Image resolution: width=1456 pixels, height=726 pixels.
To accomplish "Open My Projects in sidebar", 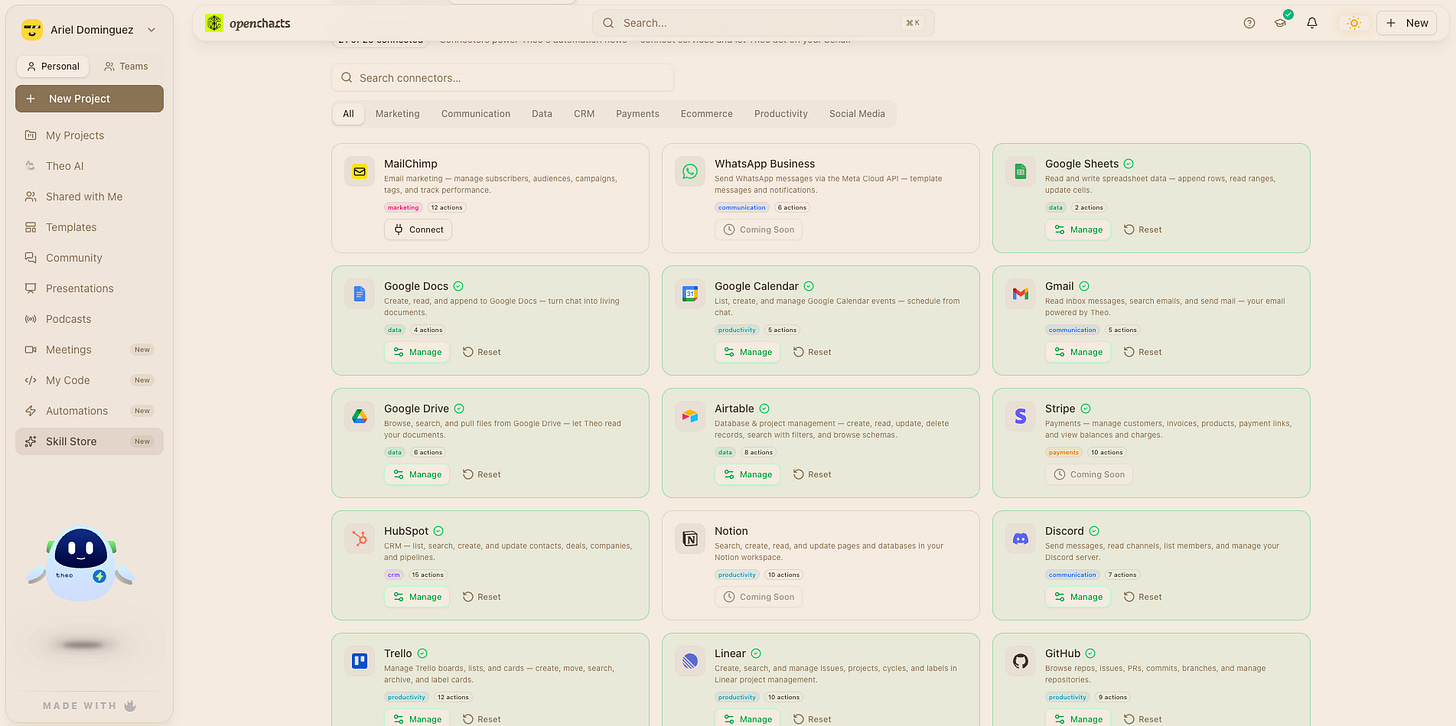I will pyautogui.click(x=89, y=135).
